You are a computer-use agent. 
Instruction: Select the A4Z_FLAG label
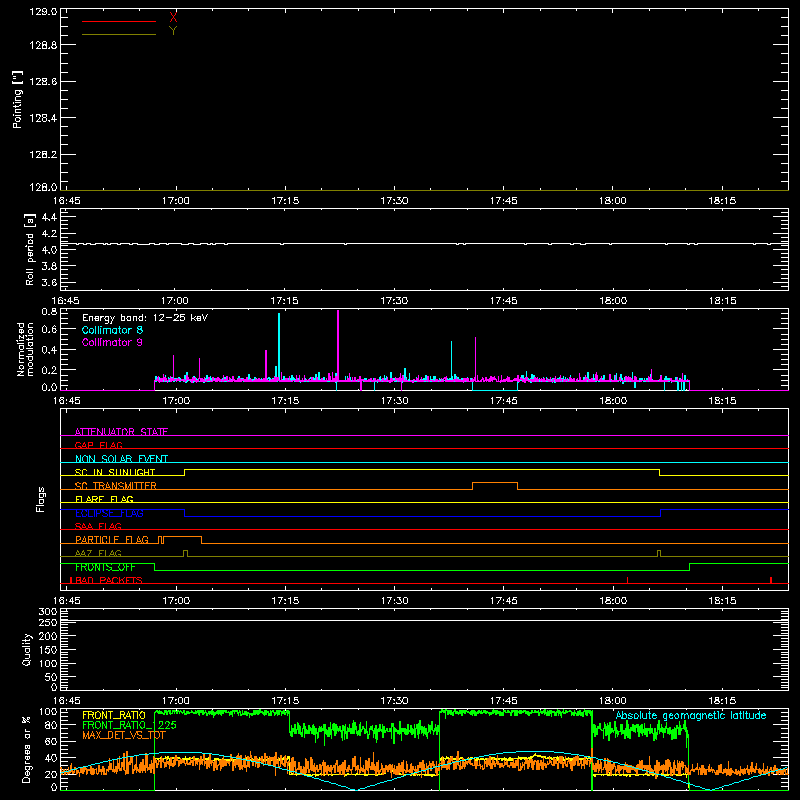(98, 553)
